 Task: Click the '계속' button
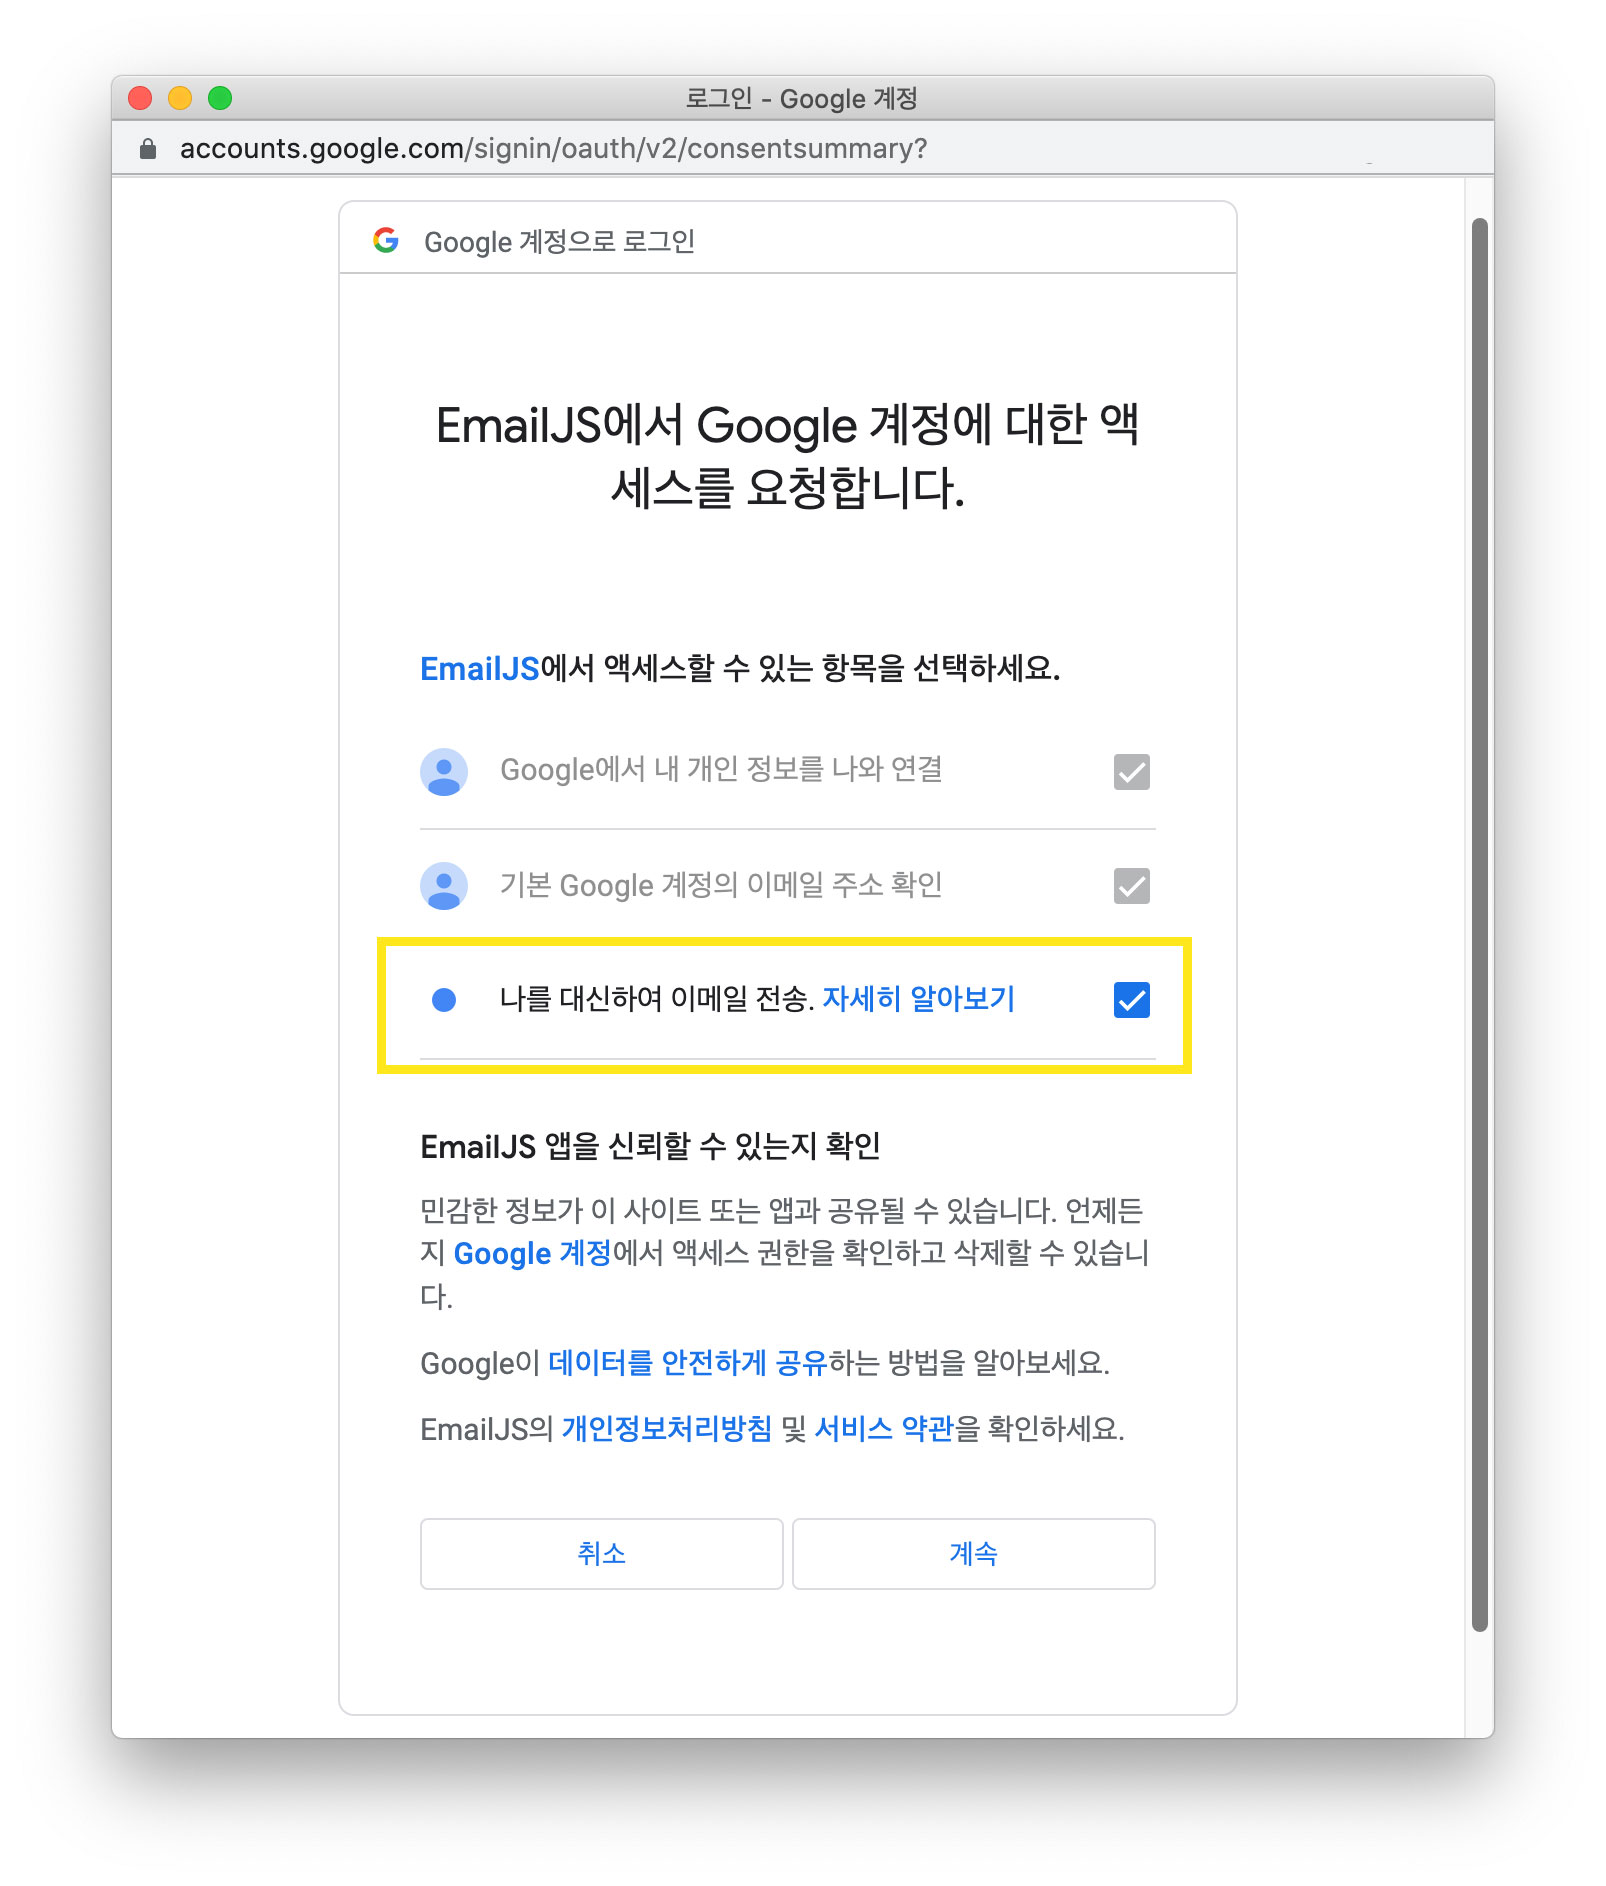[x=974, y=1553]
